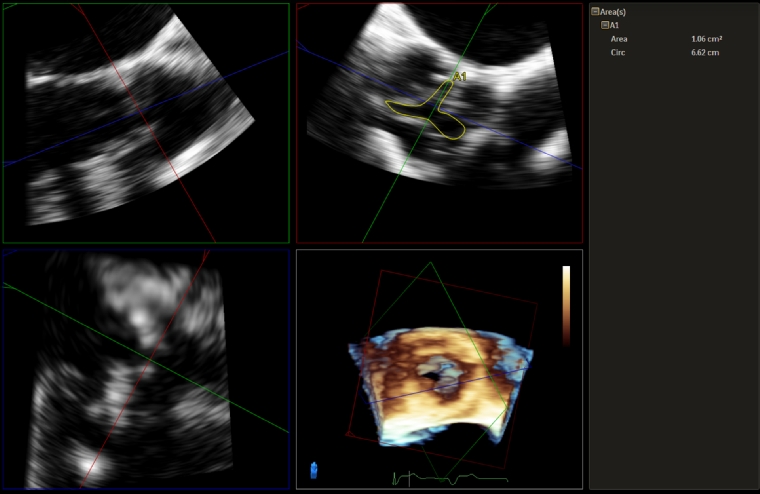Select the yellow A1 contour label
The image size is (760, 494).
(x=460, y=76)
